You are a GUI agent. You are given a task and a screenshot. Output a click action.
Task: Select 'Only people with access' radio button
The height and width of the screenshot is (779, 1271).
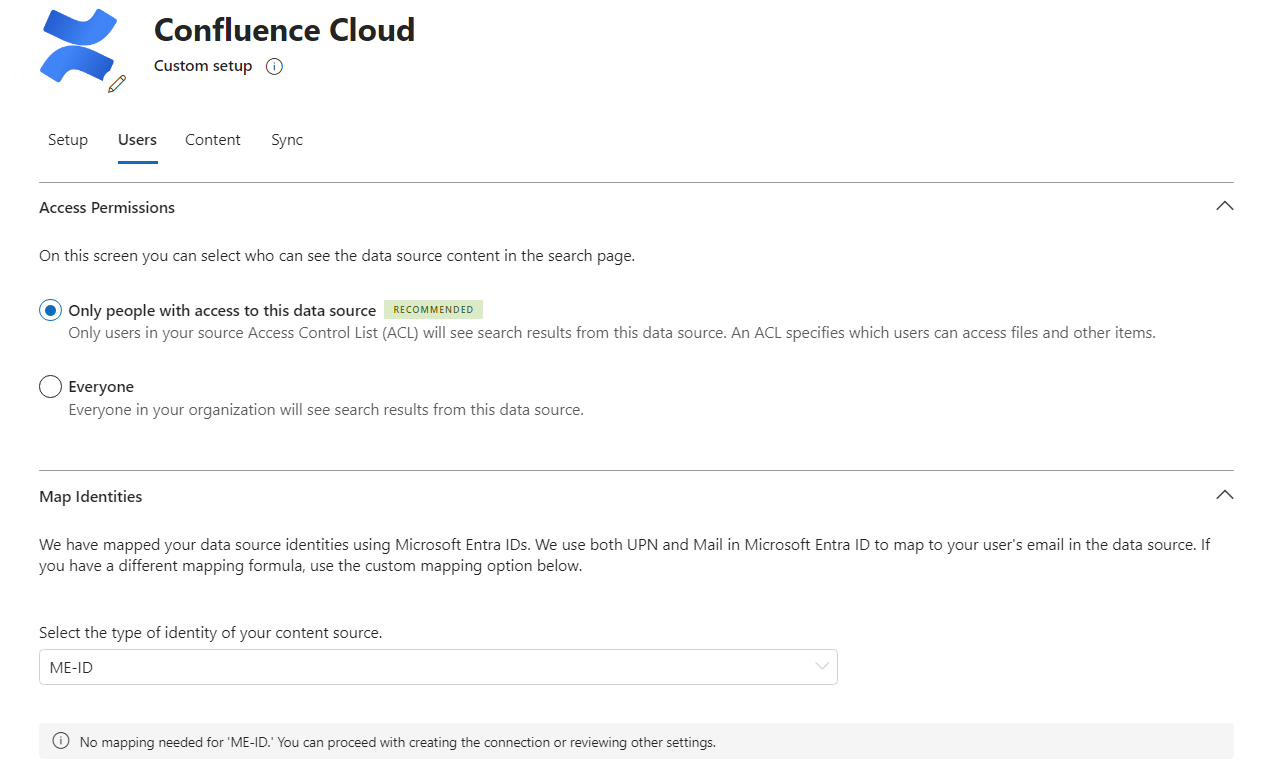(x=50, y=310)
